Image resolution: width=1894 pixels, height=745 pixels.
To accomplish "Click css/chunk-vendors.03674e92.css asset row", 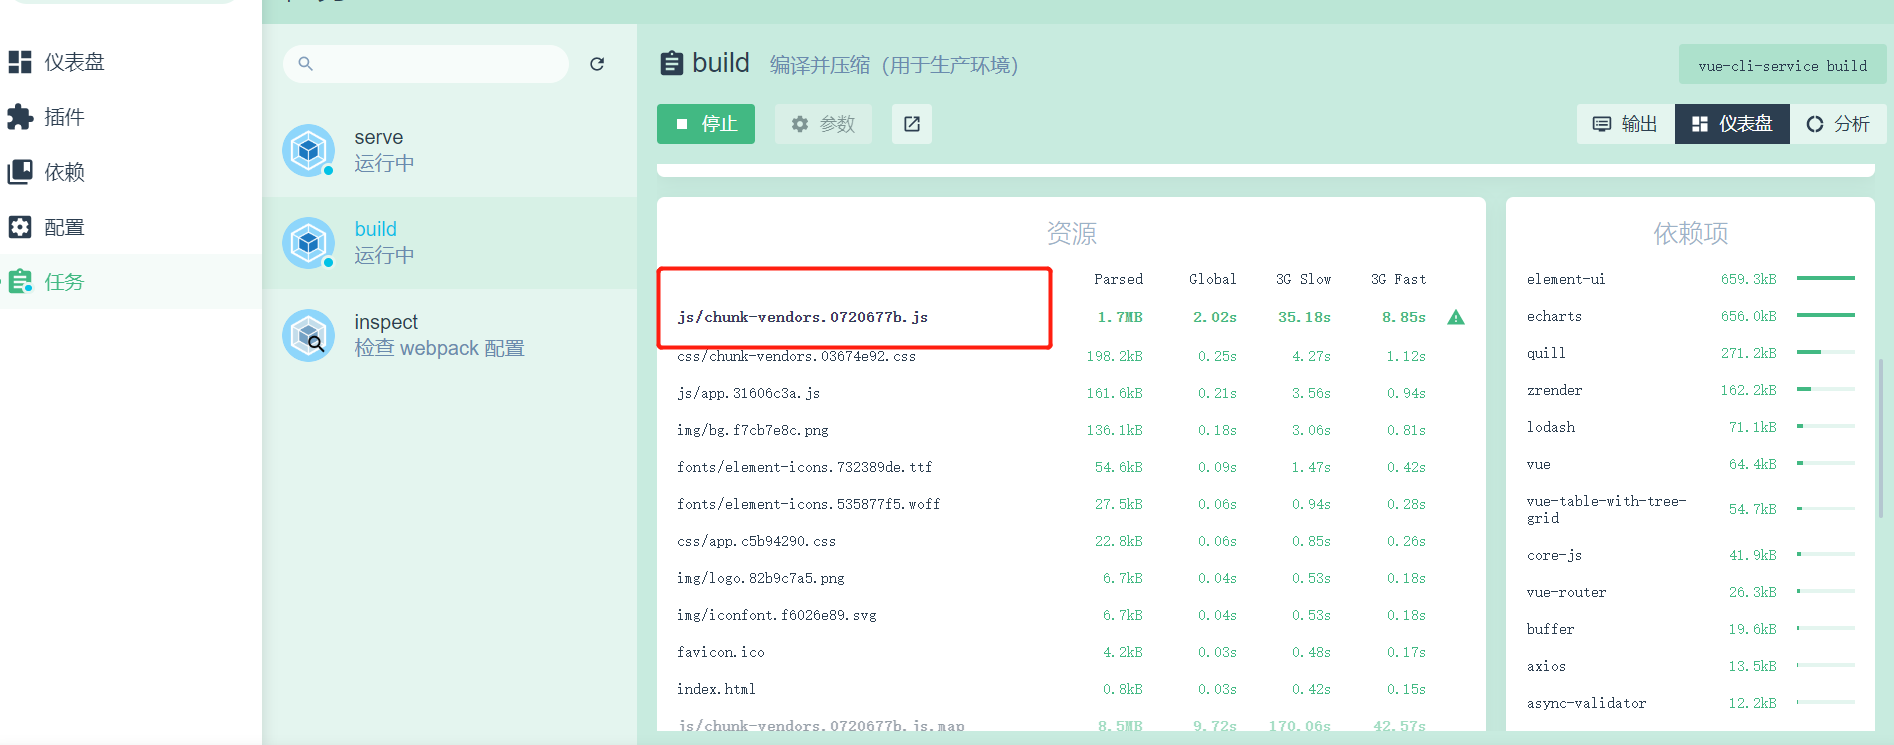I will pyautogui.click(x=1070, y=356).
